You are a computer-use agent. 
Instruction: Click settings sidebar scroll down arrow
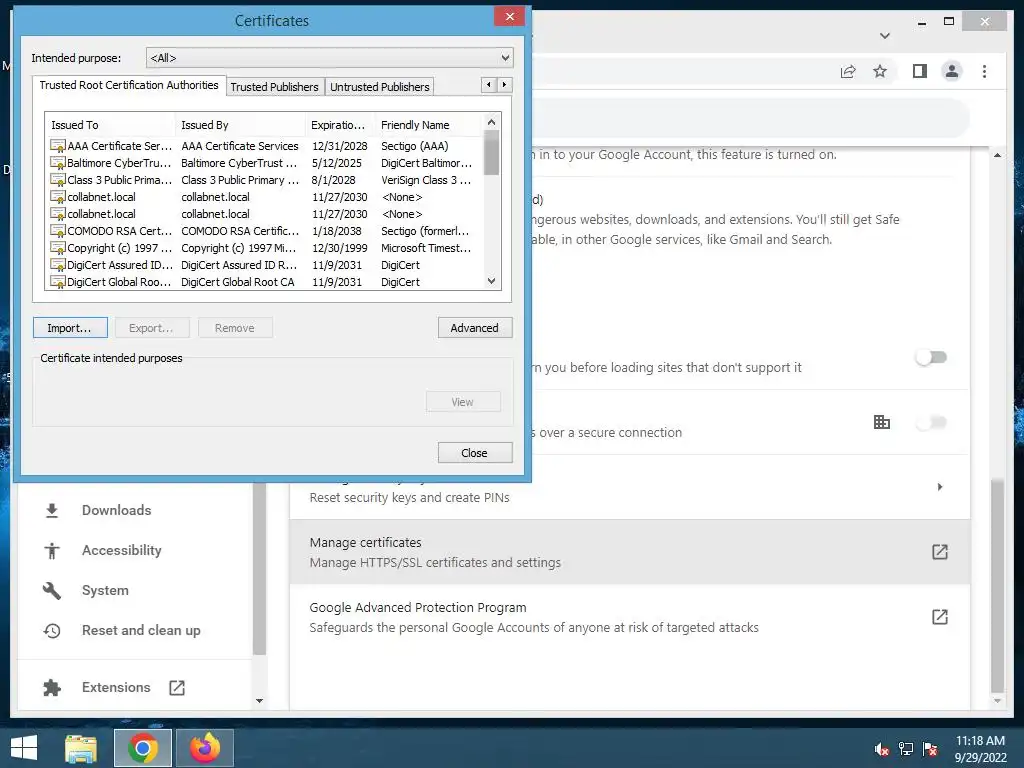259,701
